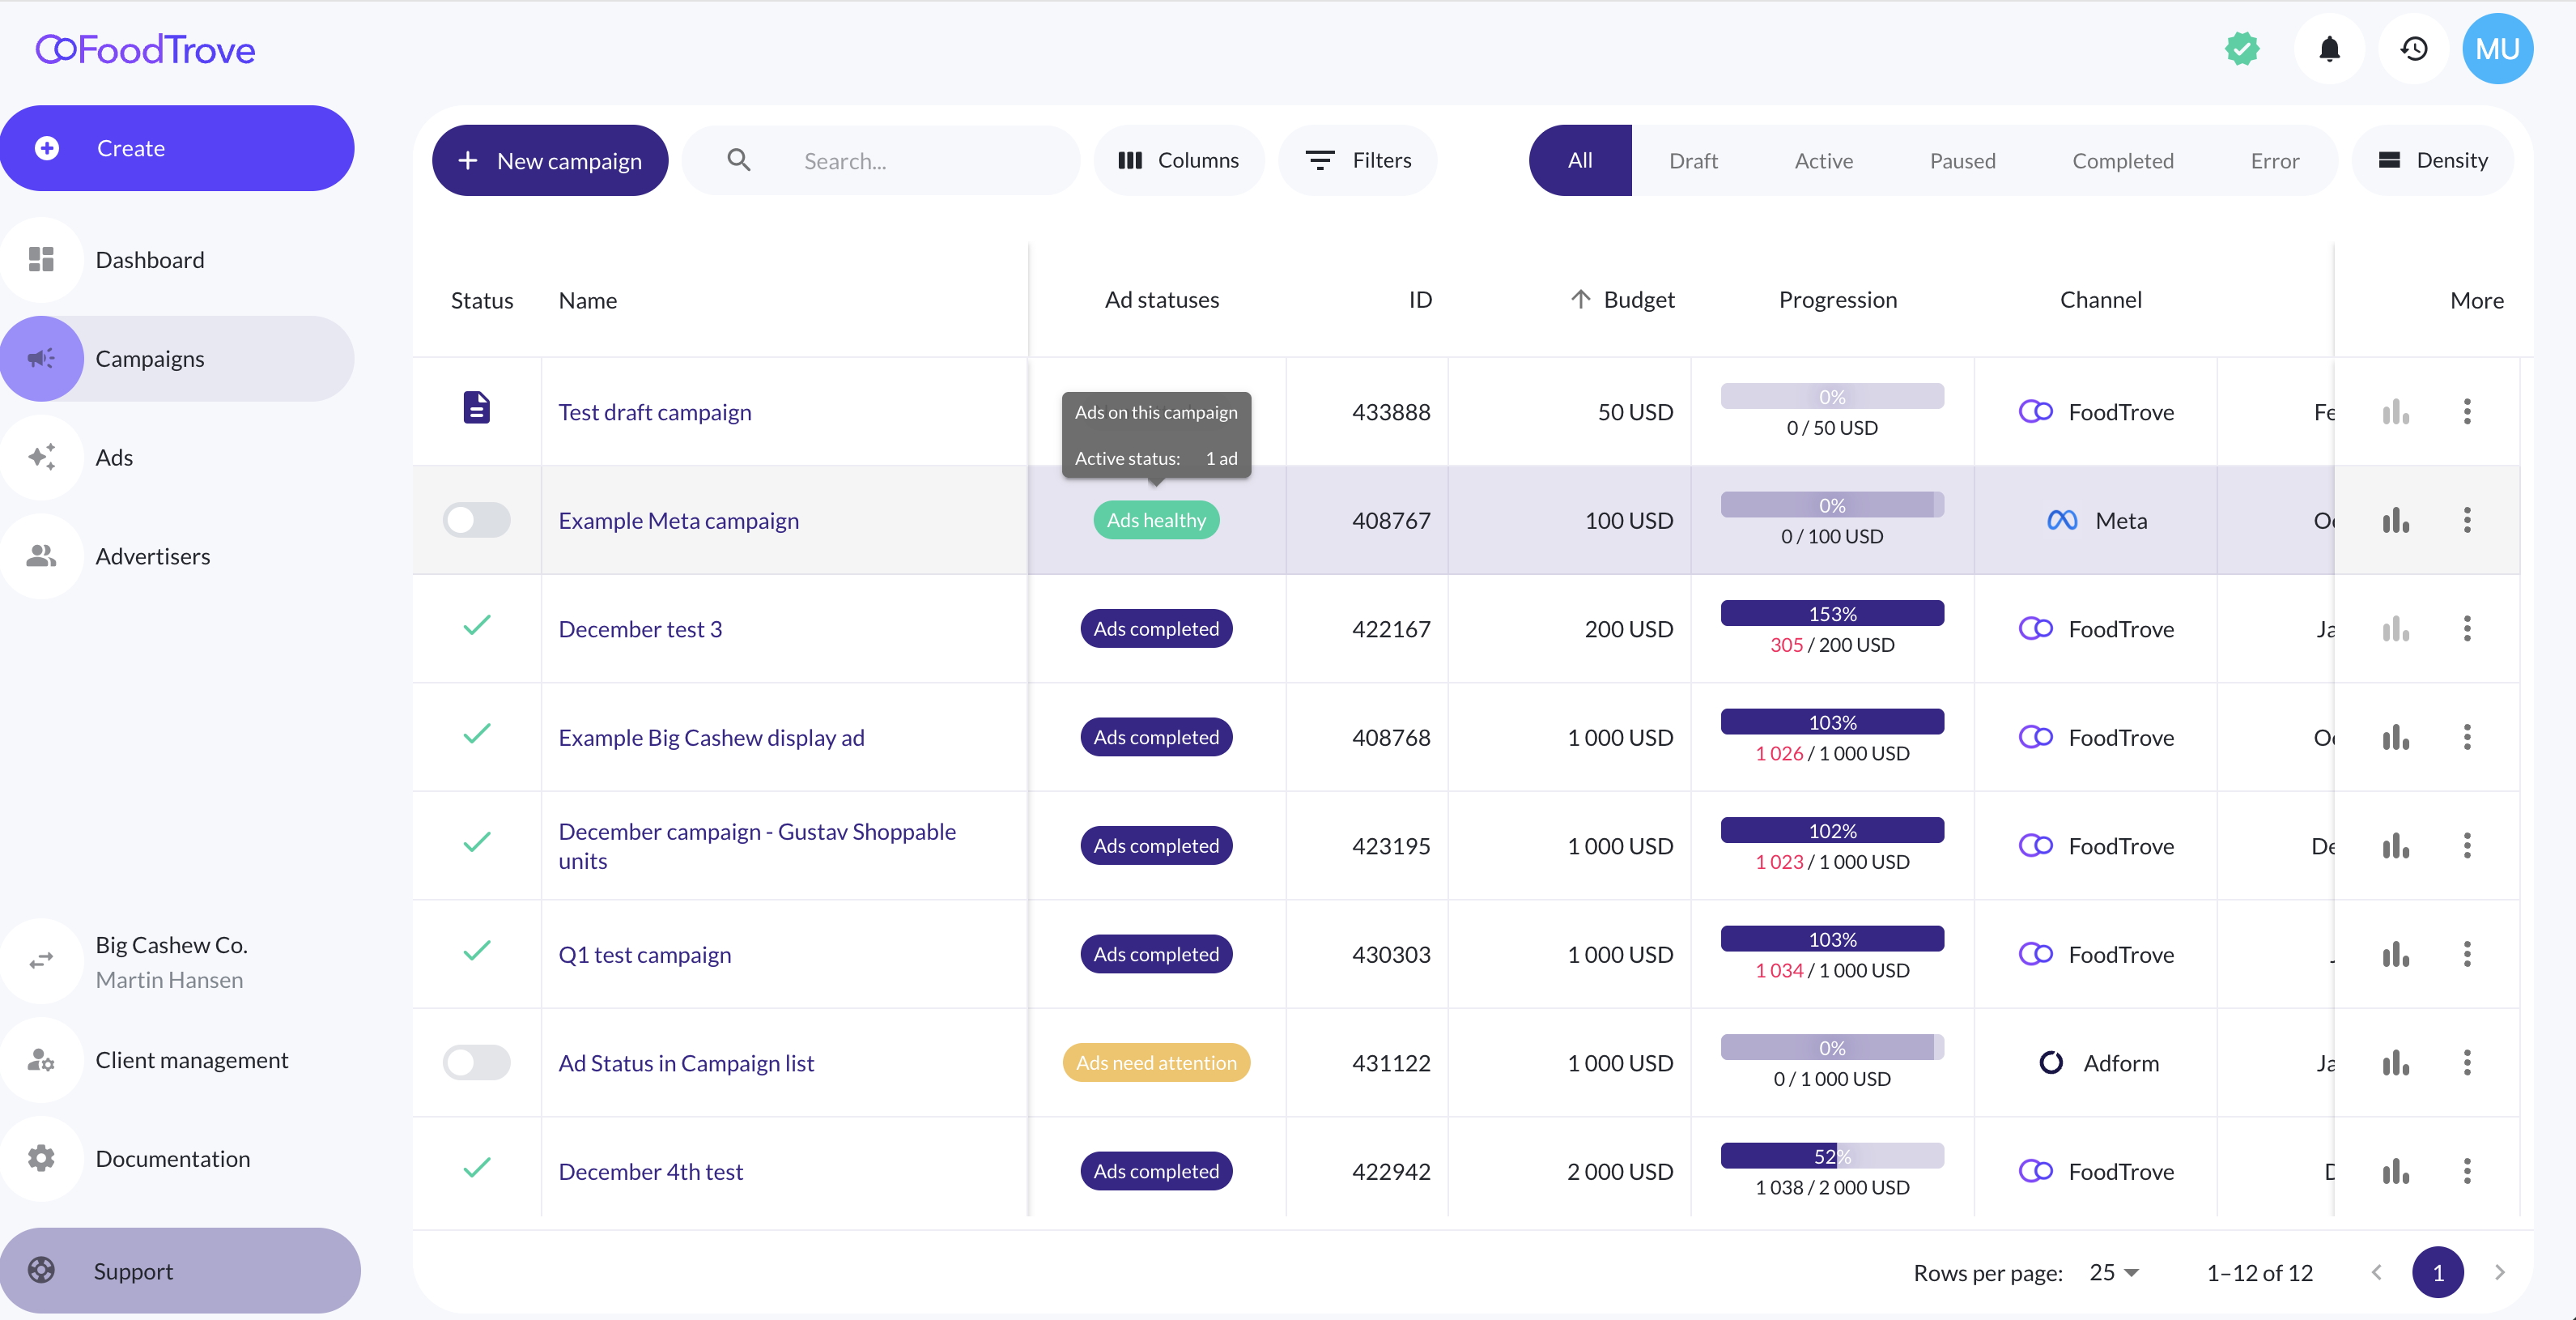Screen dimensions: 2576x1320
Task: Open stats chart for December test 3
Action: 2395,629
